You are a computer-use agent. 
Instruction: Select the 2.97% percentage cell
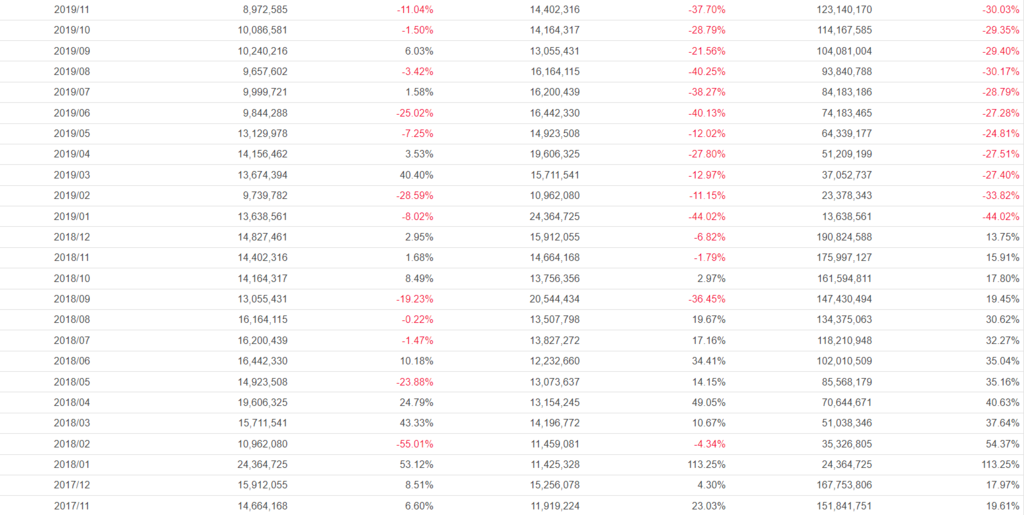click(709, 278)
